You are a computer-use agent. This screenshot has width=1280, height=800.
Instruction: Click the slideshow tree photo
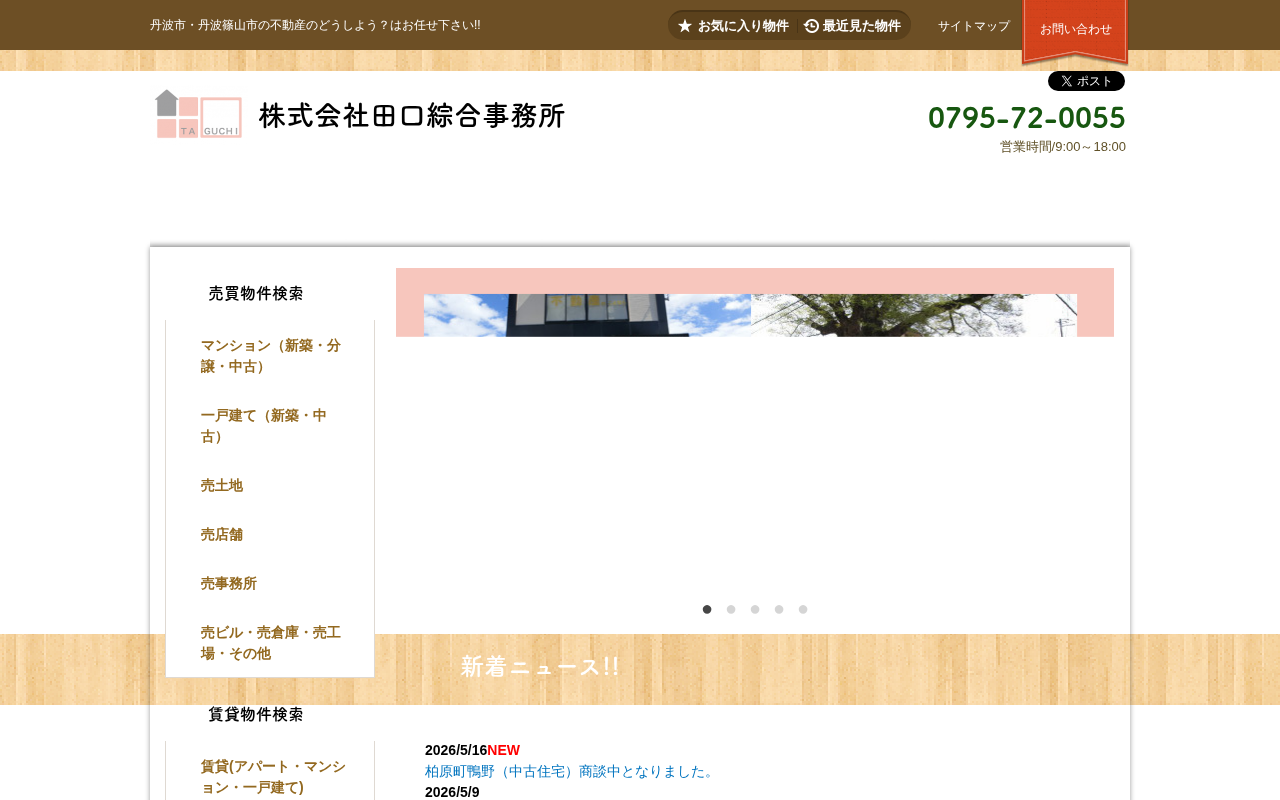click(914, 315)
